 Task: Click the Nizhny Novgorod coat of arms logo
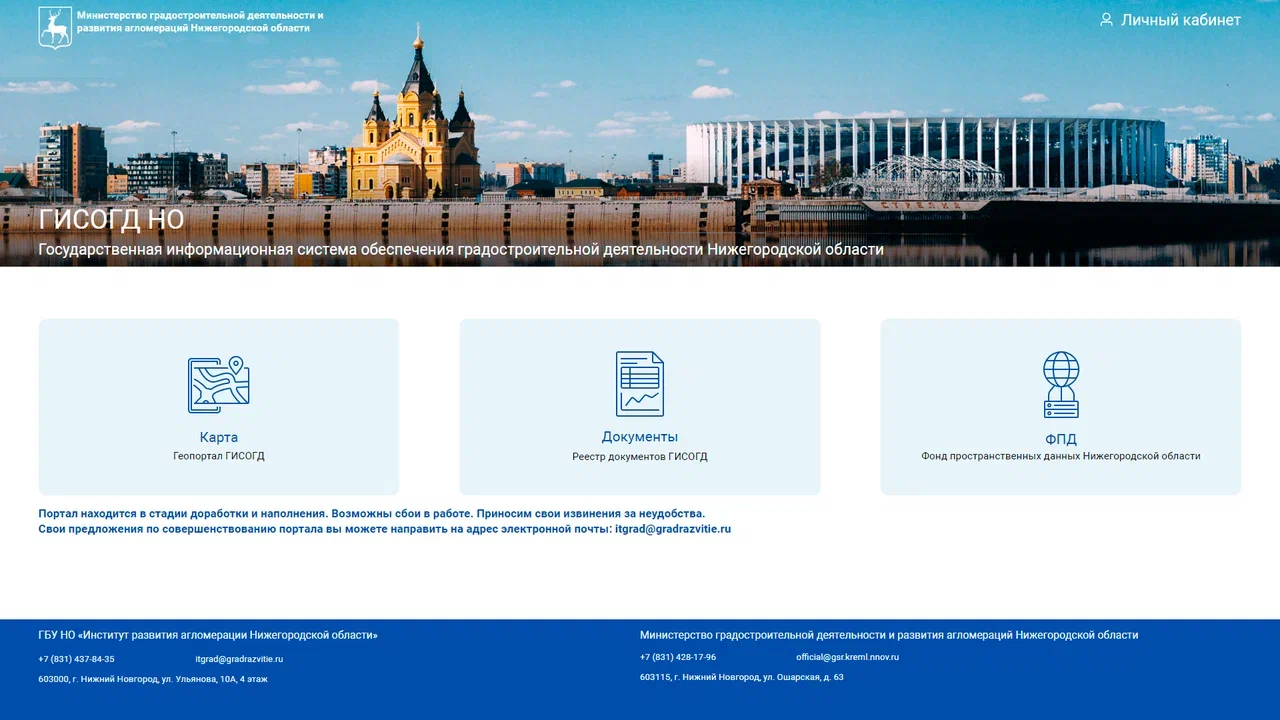coord(55,27)
